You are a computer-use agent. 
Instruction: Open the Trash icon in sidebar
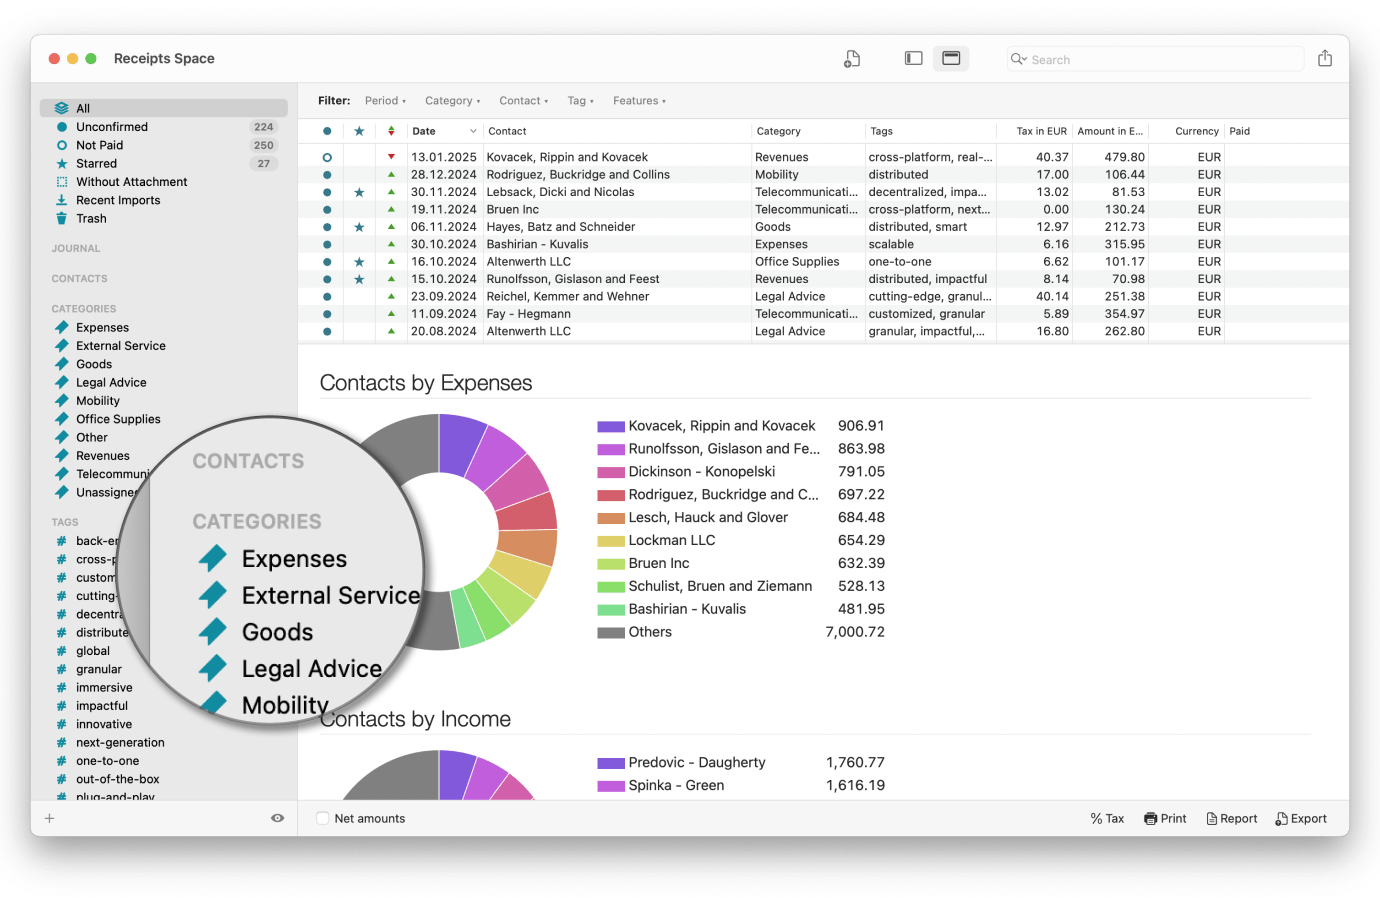coord(60,218)
